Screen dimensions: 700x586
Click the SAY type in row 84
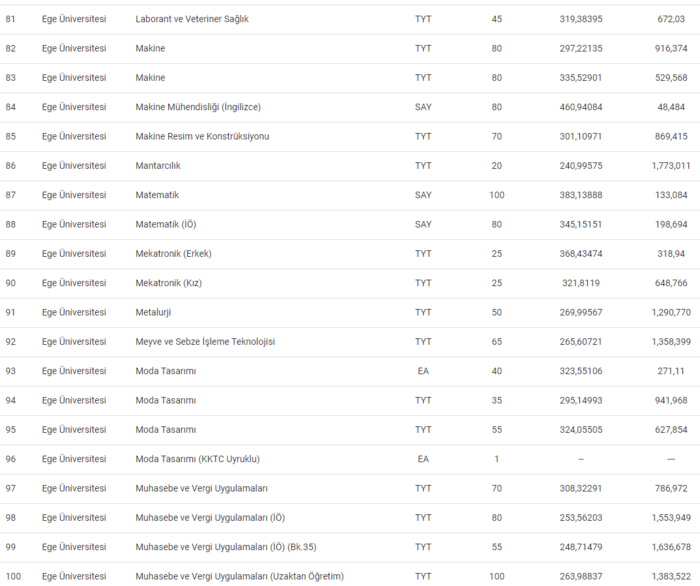[x=423, y=107]
